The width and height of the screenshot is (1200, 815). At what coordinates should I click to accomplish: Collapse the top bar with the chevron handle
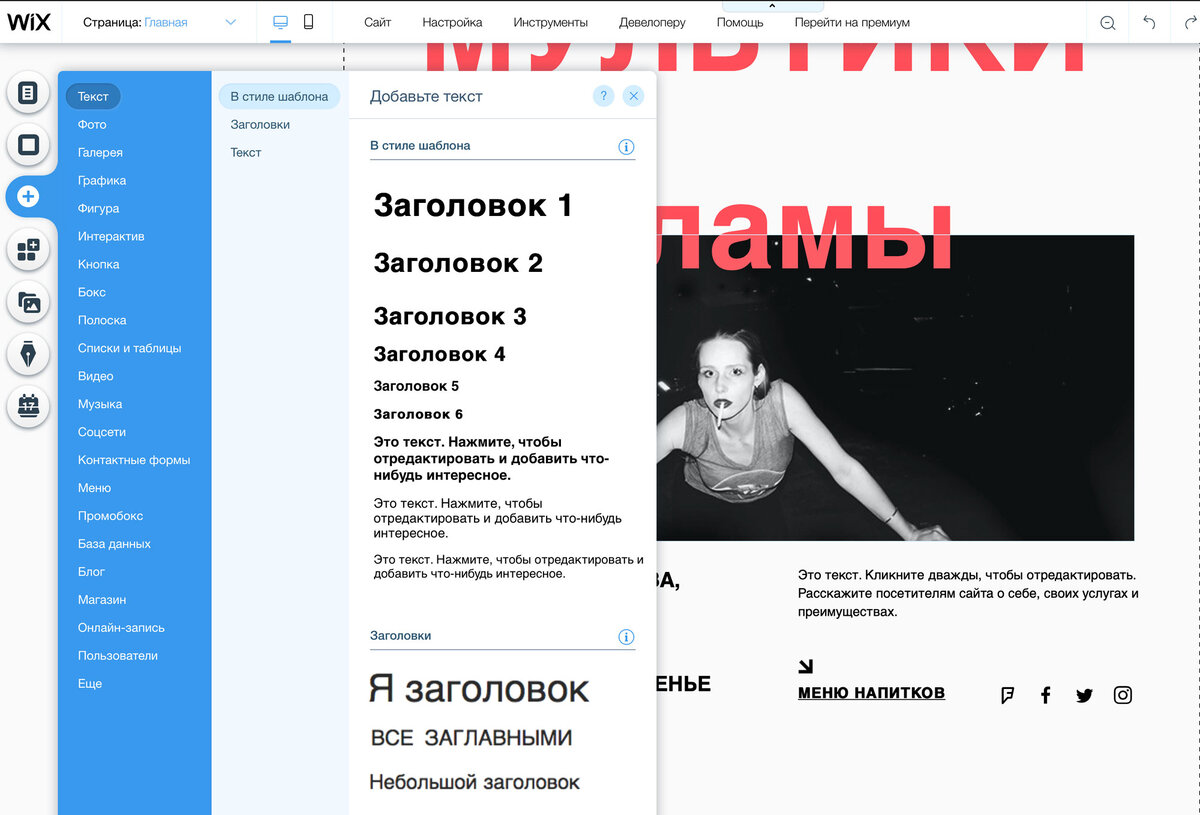coord(772,6)
